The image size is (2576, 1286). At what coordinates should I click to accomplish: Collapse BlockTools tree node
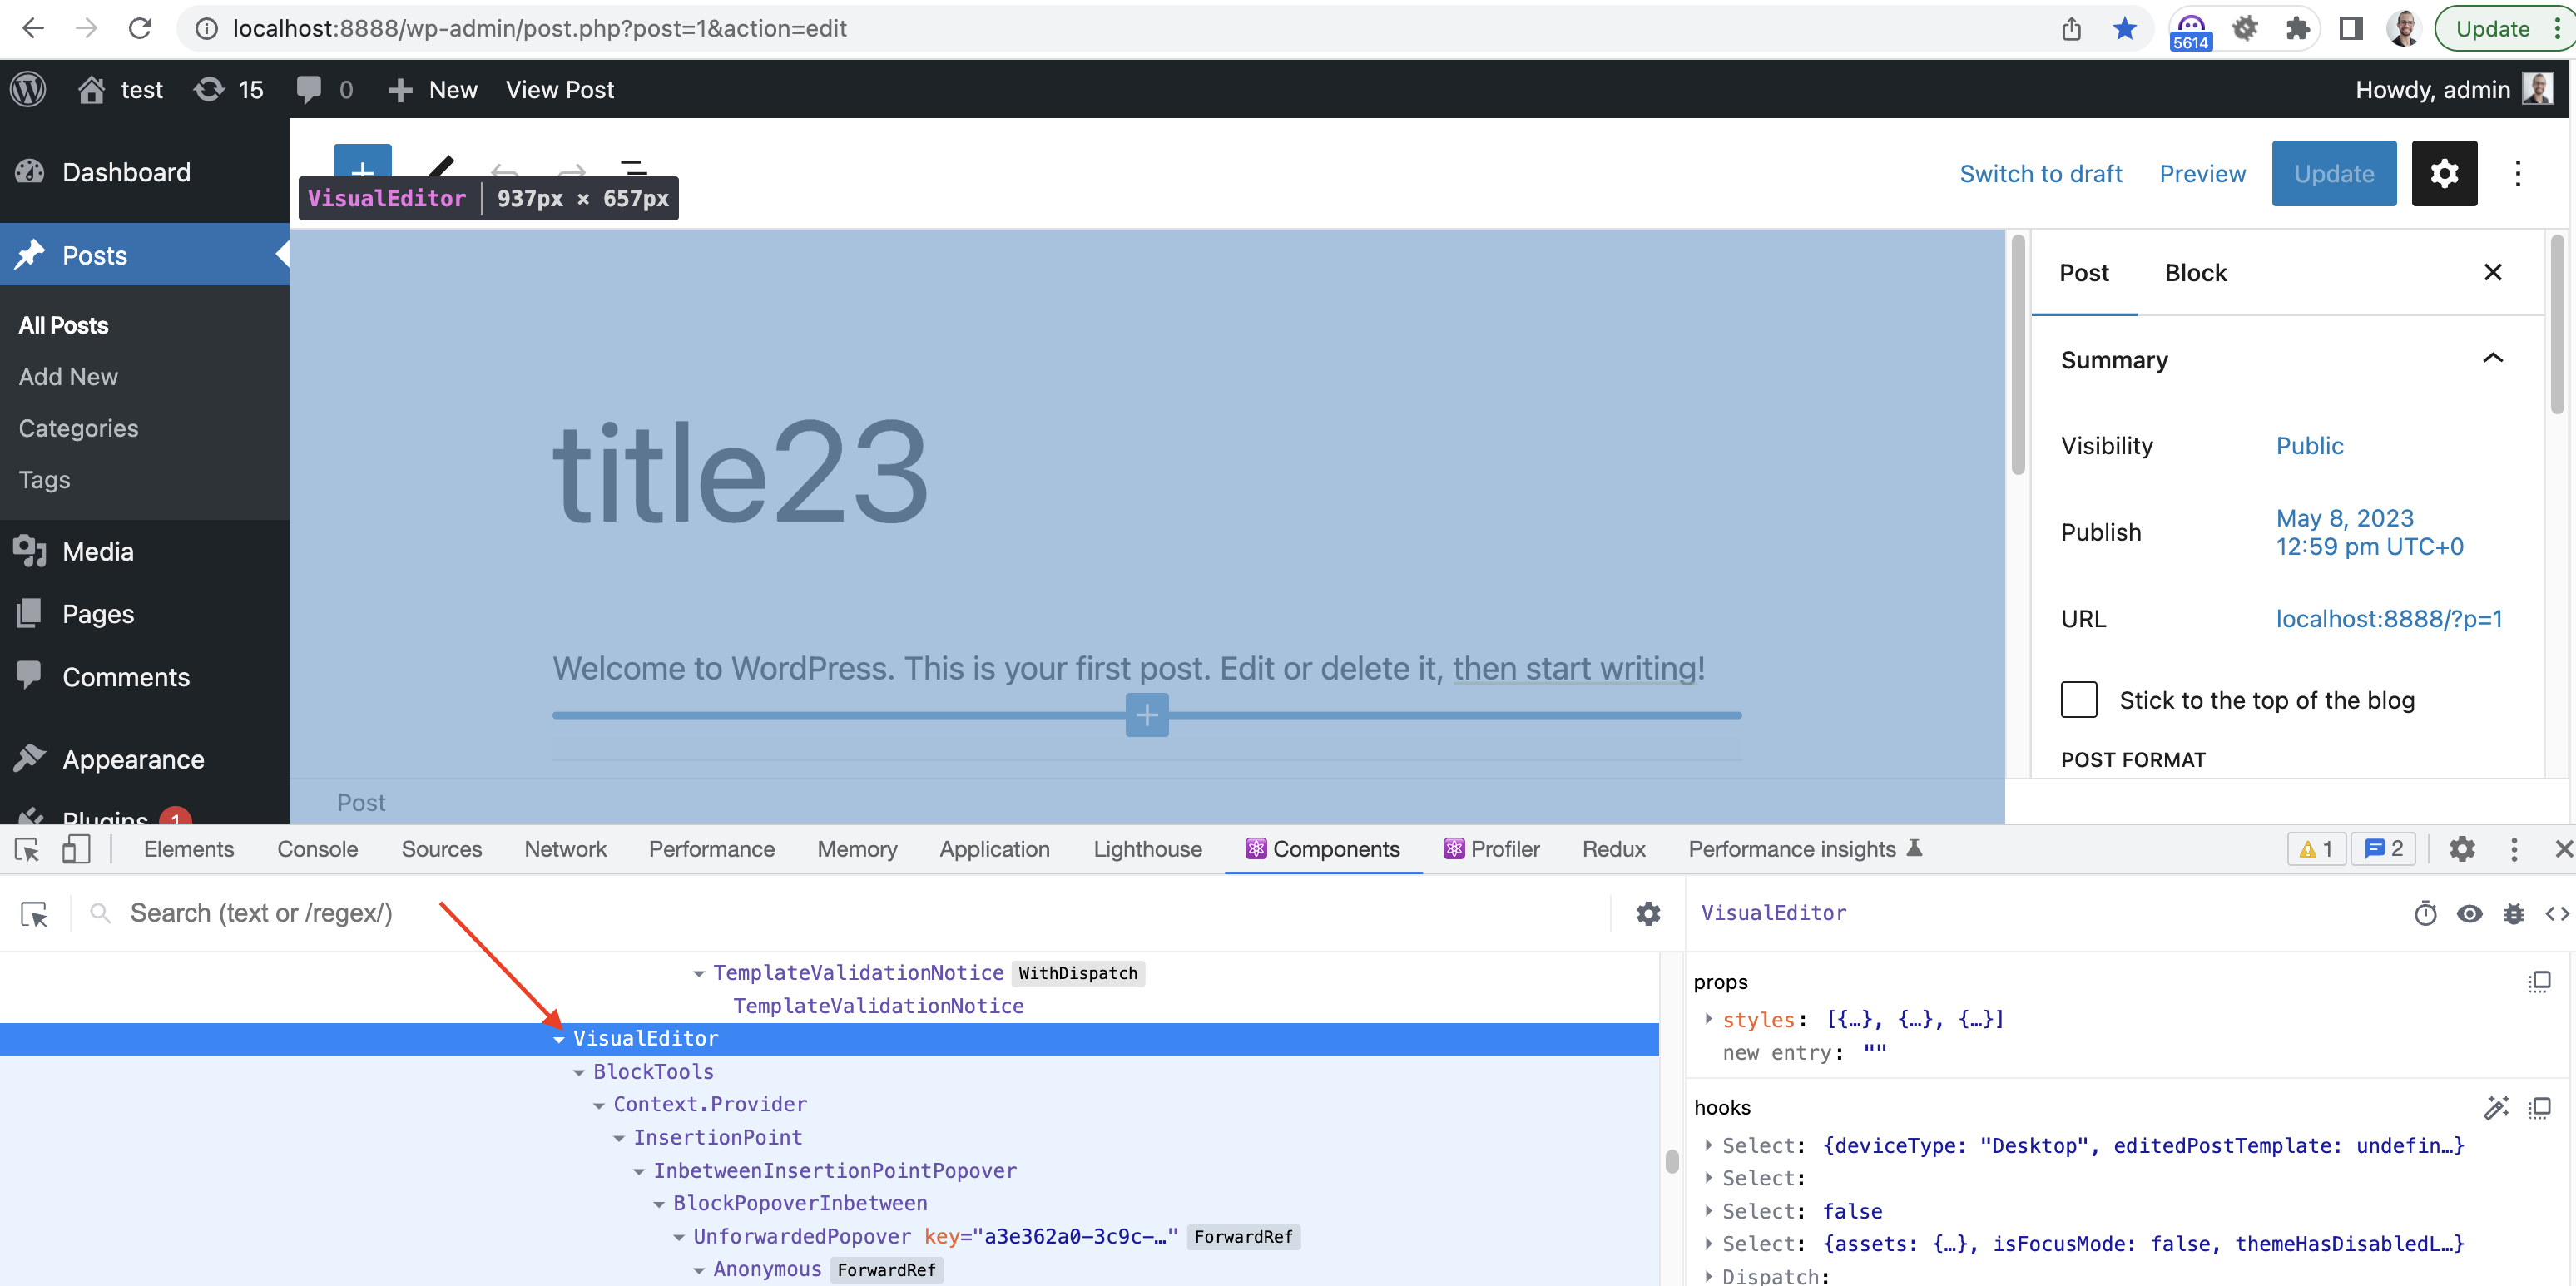(579, 1072)
